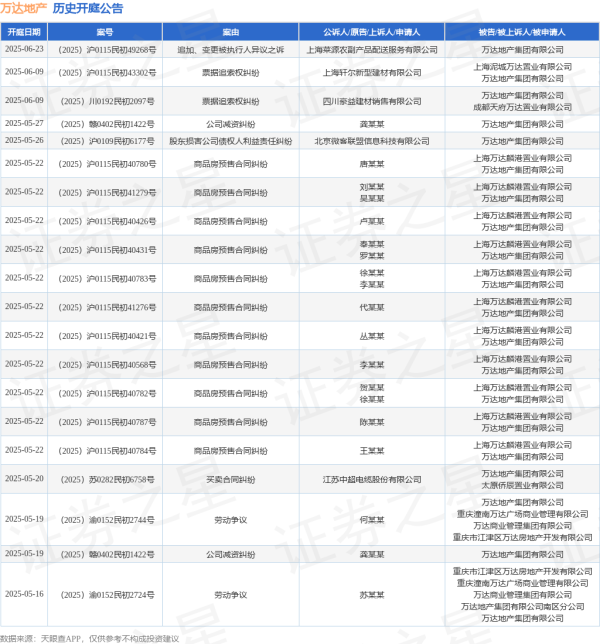The image size is (600, 644).
Task: Click the date 2025-05-27
Action: pyautogui.click(x=24, y=123)
